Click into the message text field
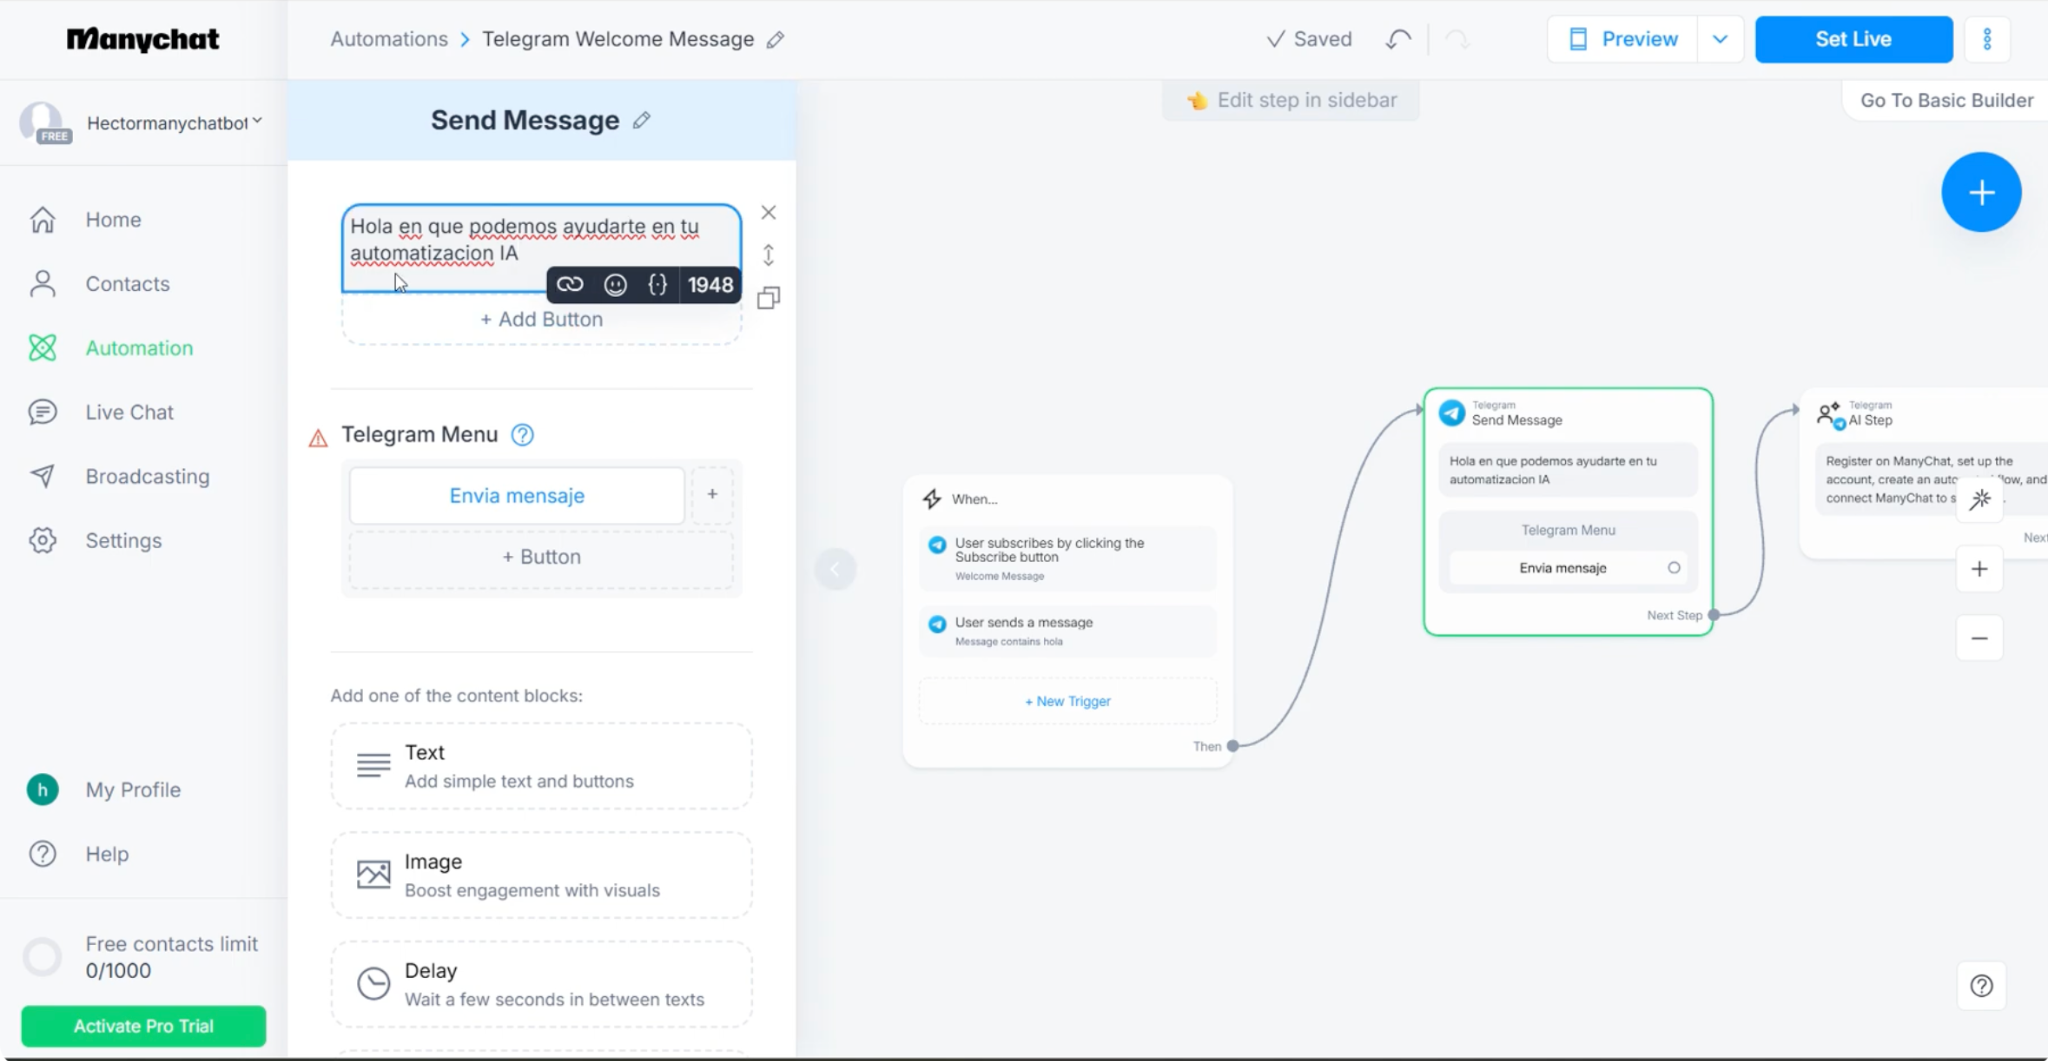The width and height of the screenshot is (2048, 1061). click(541, 248)
